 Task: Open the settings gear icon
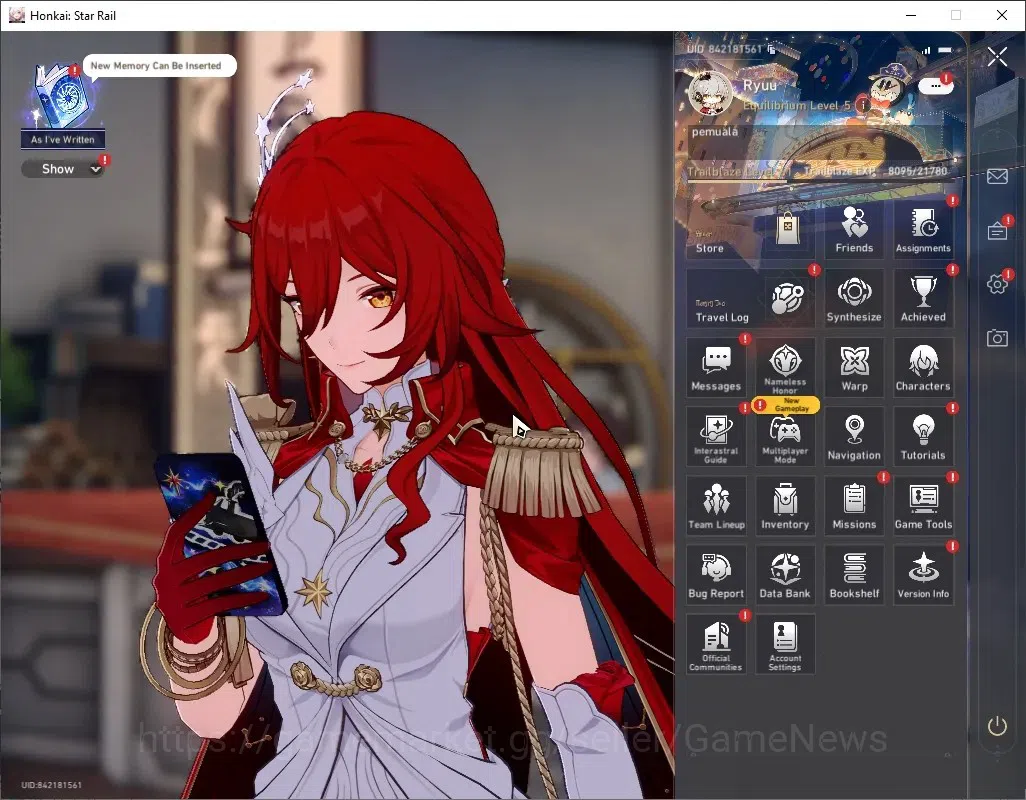(997, 284)
